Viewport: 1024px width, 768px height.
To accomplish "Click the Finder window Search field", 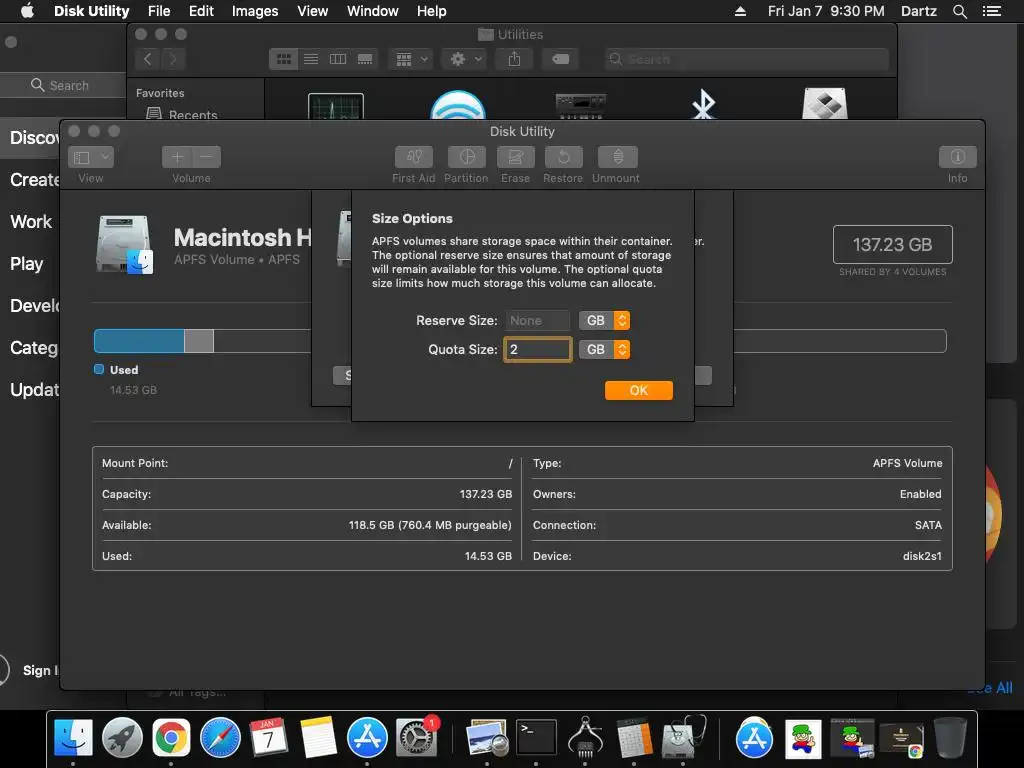I will pyautogui.click(x=746, y=59).
